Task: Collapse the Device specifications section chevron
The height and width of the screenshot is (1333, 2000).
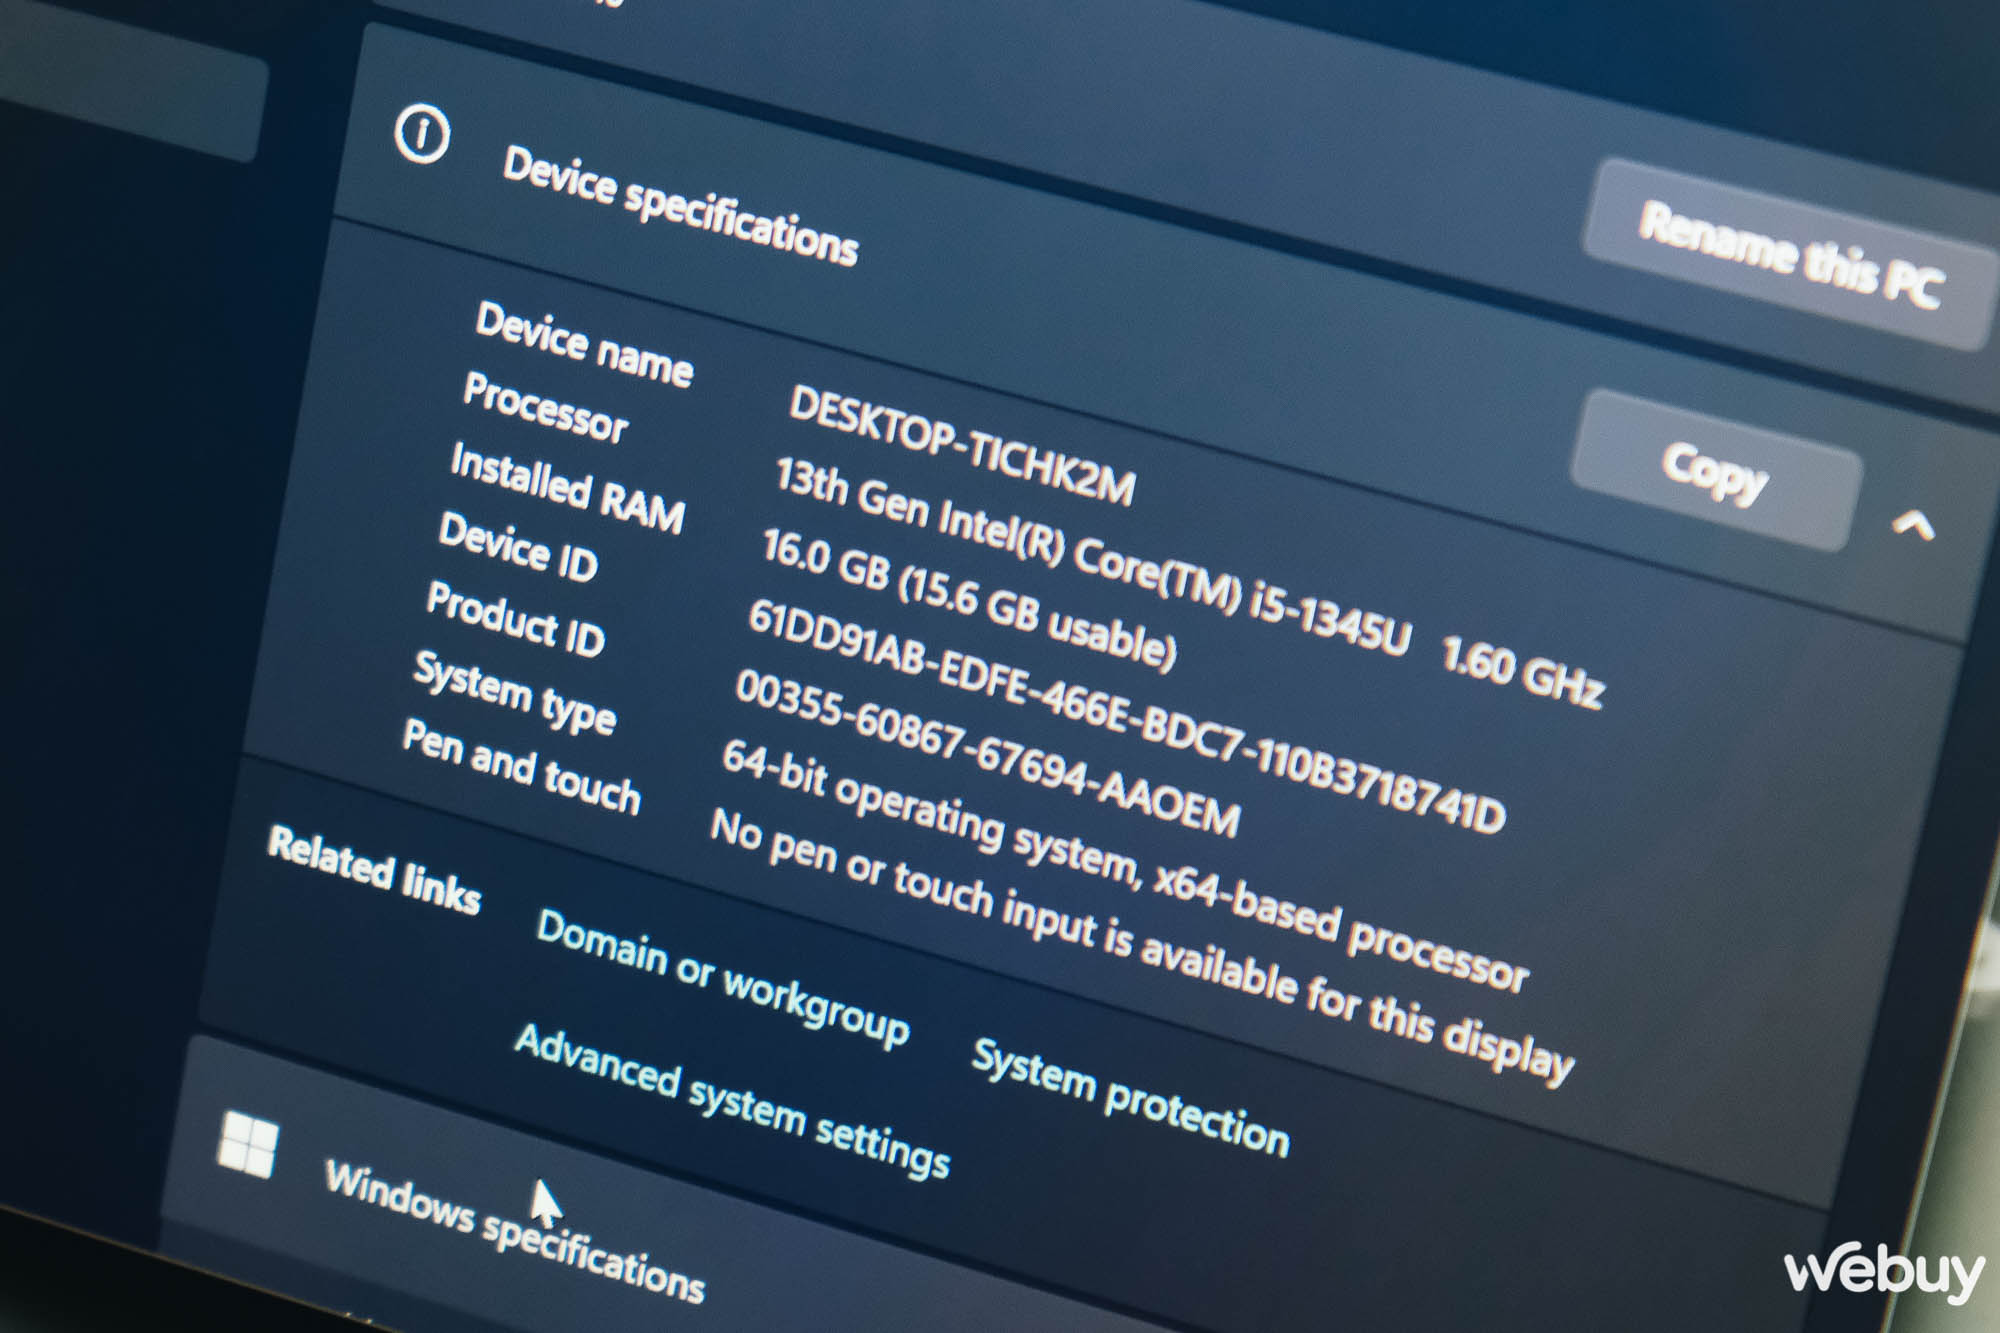Action: tap(1912, 524)
